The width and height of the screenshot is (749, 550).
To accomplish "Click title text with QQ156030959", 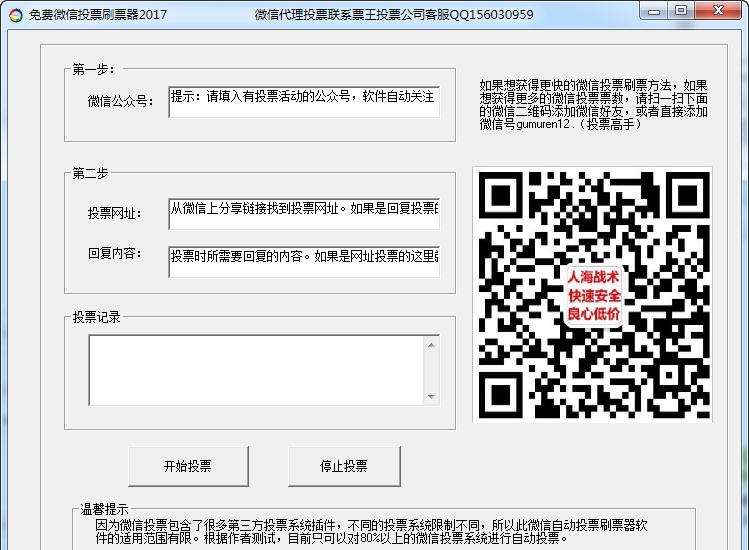I will point(394,15).
